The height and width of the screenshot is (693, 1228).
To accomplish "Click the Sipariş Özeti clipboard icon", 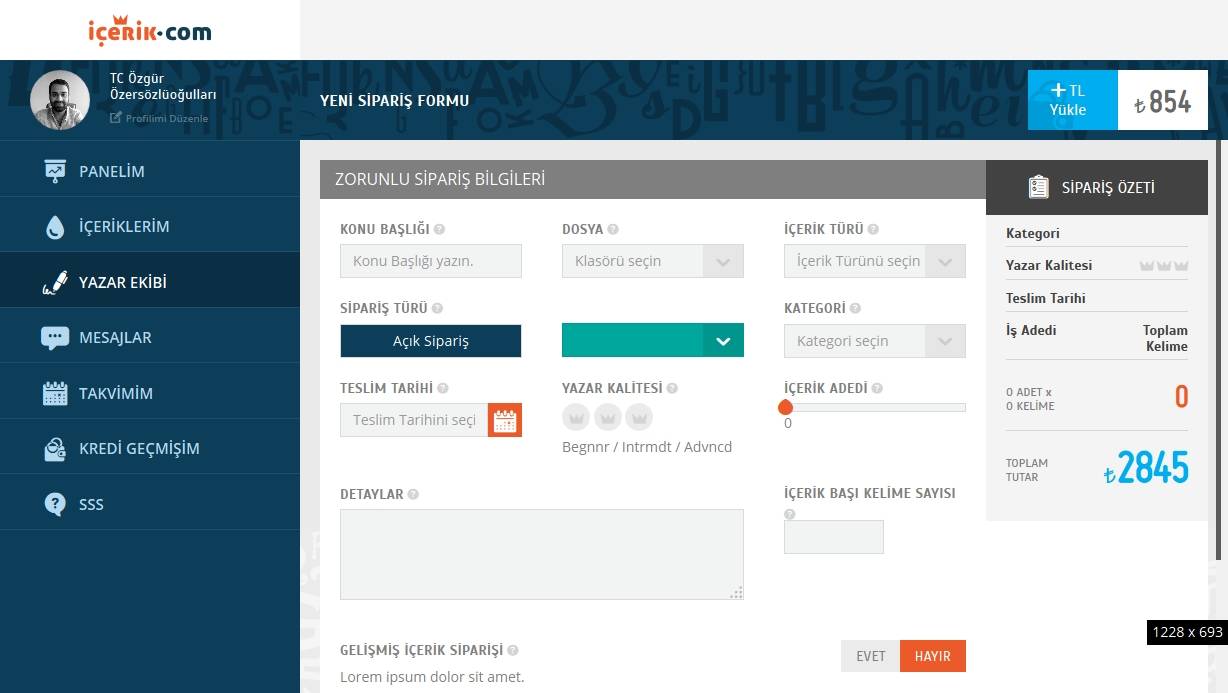I will pos(1037,187).
